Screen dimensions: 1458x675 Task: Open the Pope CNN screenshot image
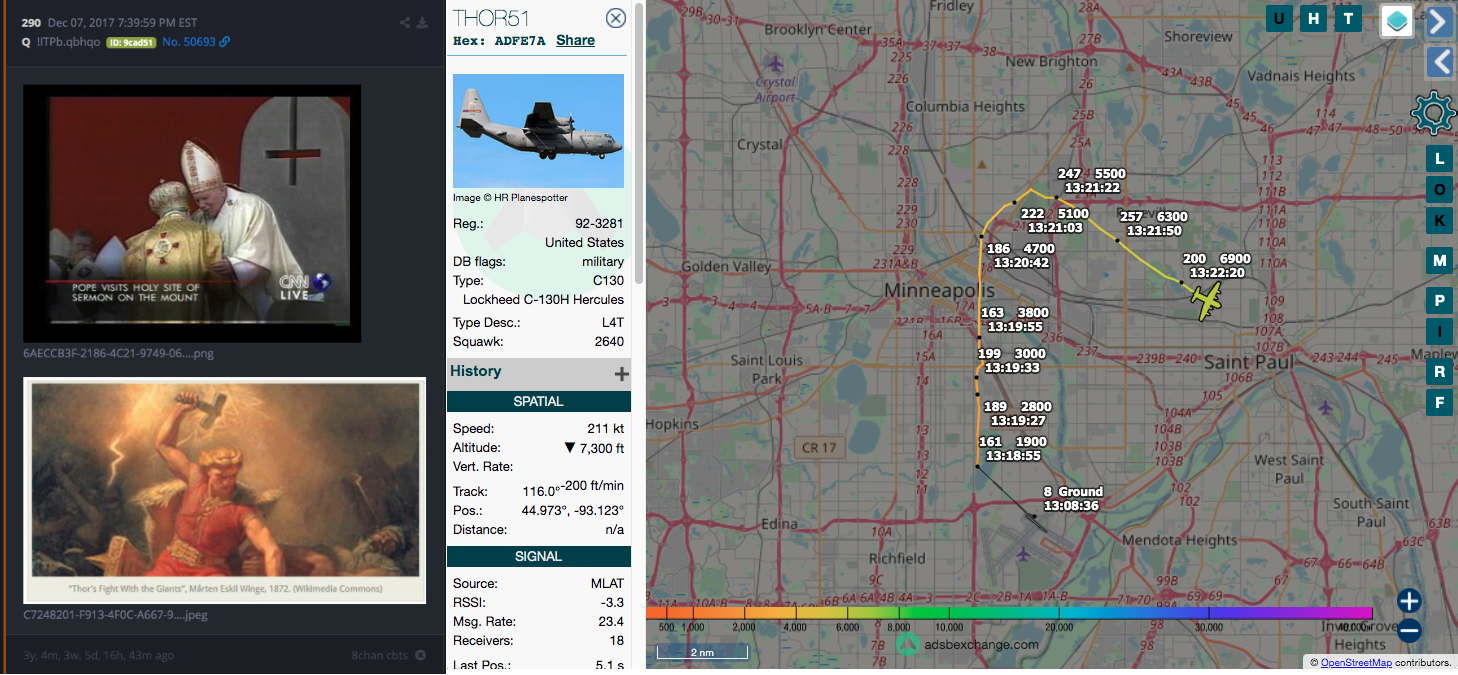pos(192,213)
